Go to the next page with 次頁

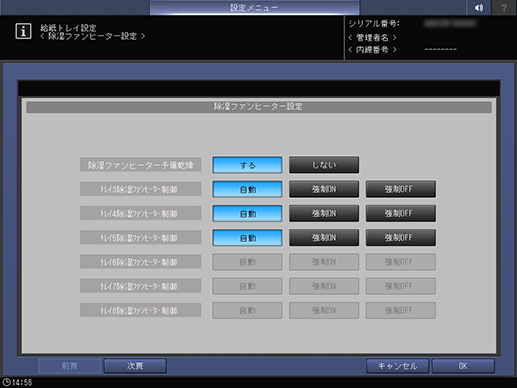[135, 366]
